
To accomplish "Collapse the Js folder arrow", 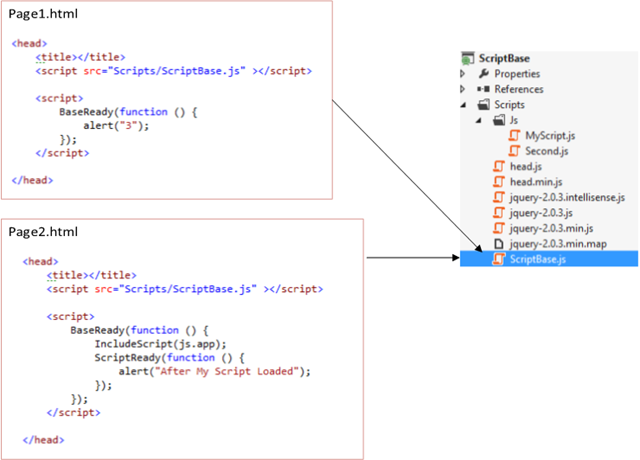I will 478,120.
